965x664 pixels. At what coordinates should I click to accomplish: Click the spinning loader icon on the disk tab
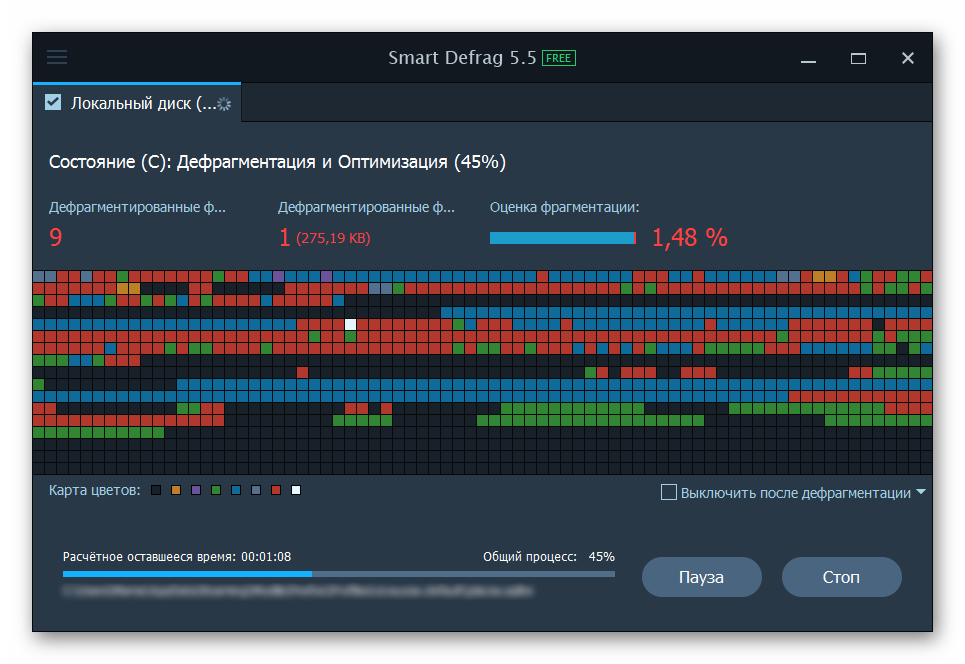225,104
